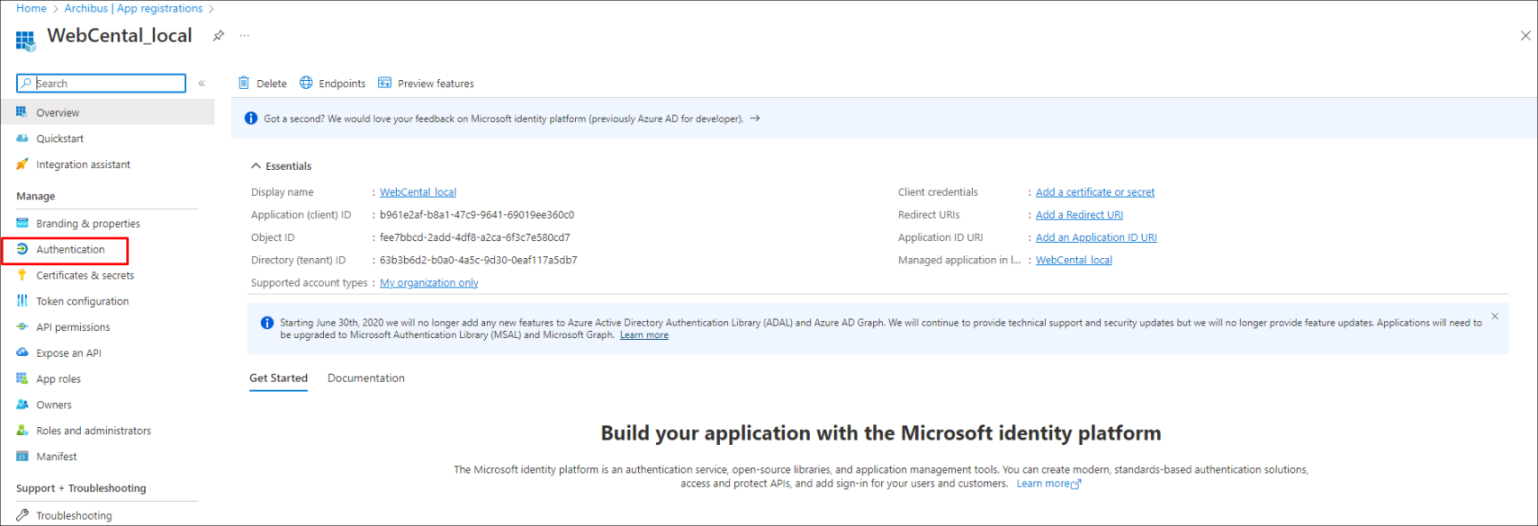Viewport: 1538px width, 526px height.
Task: Open the Authentication menu item
Action: [x=70, y=249]
